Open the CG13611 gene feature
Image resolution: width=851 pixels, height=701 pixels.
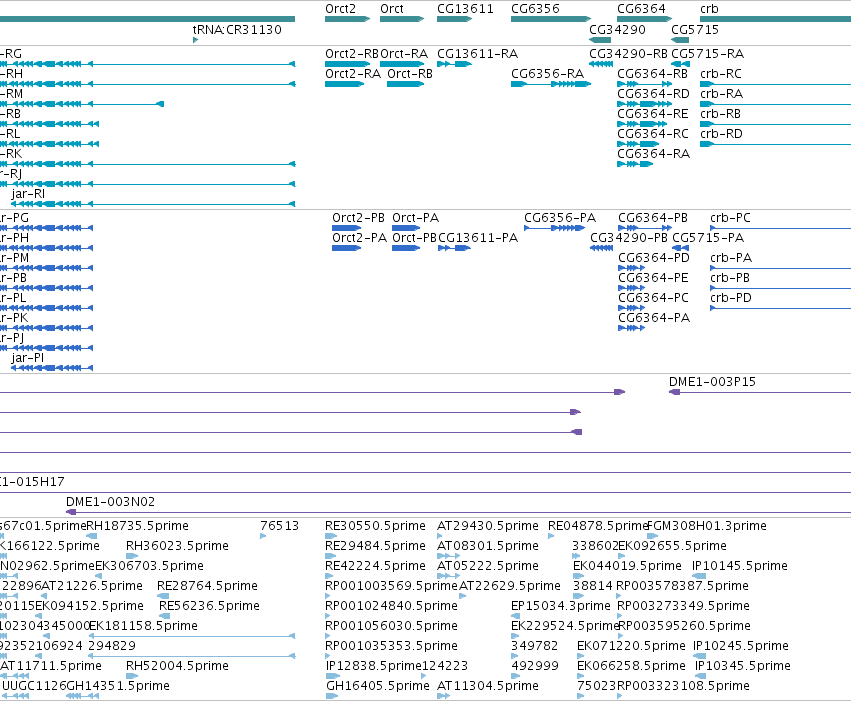(454, 19)
